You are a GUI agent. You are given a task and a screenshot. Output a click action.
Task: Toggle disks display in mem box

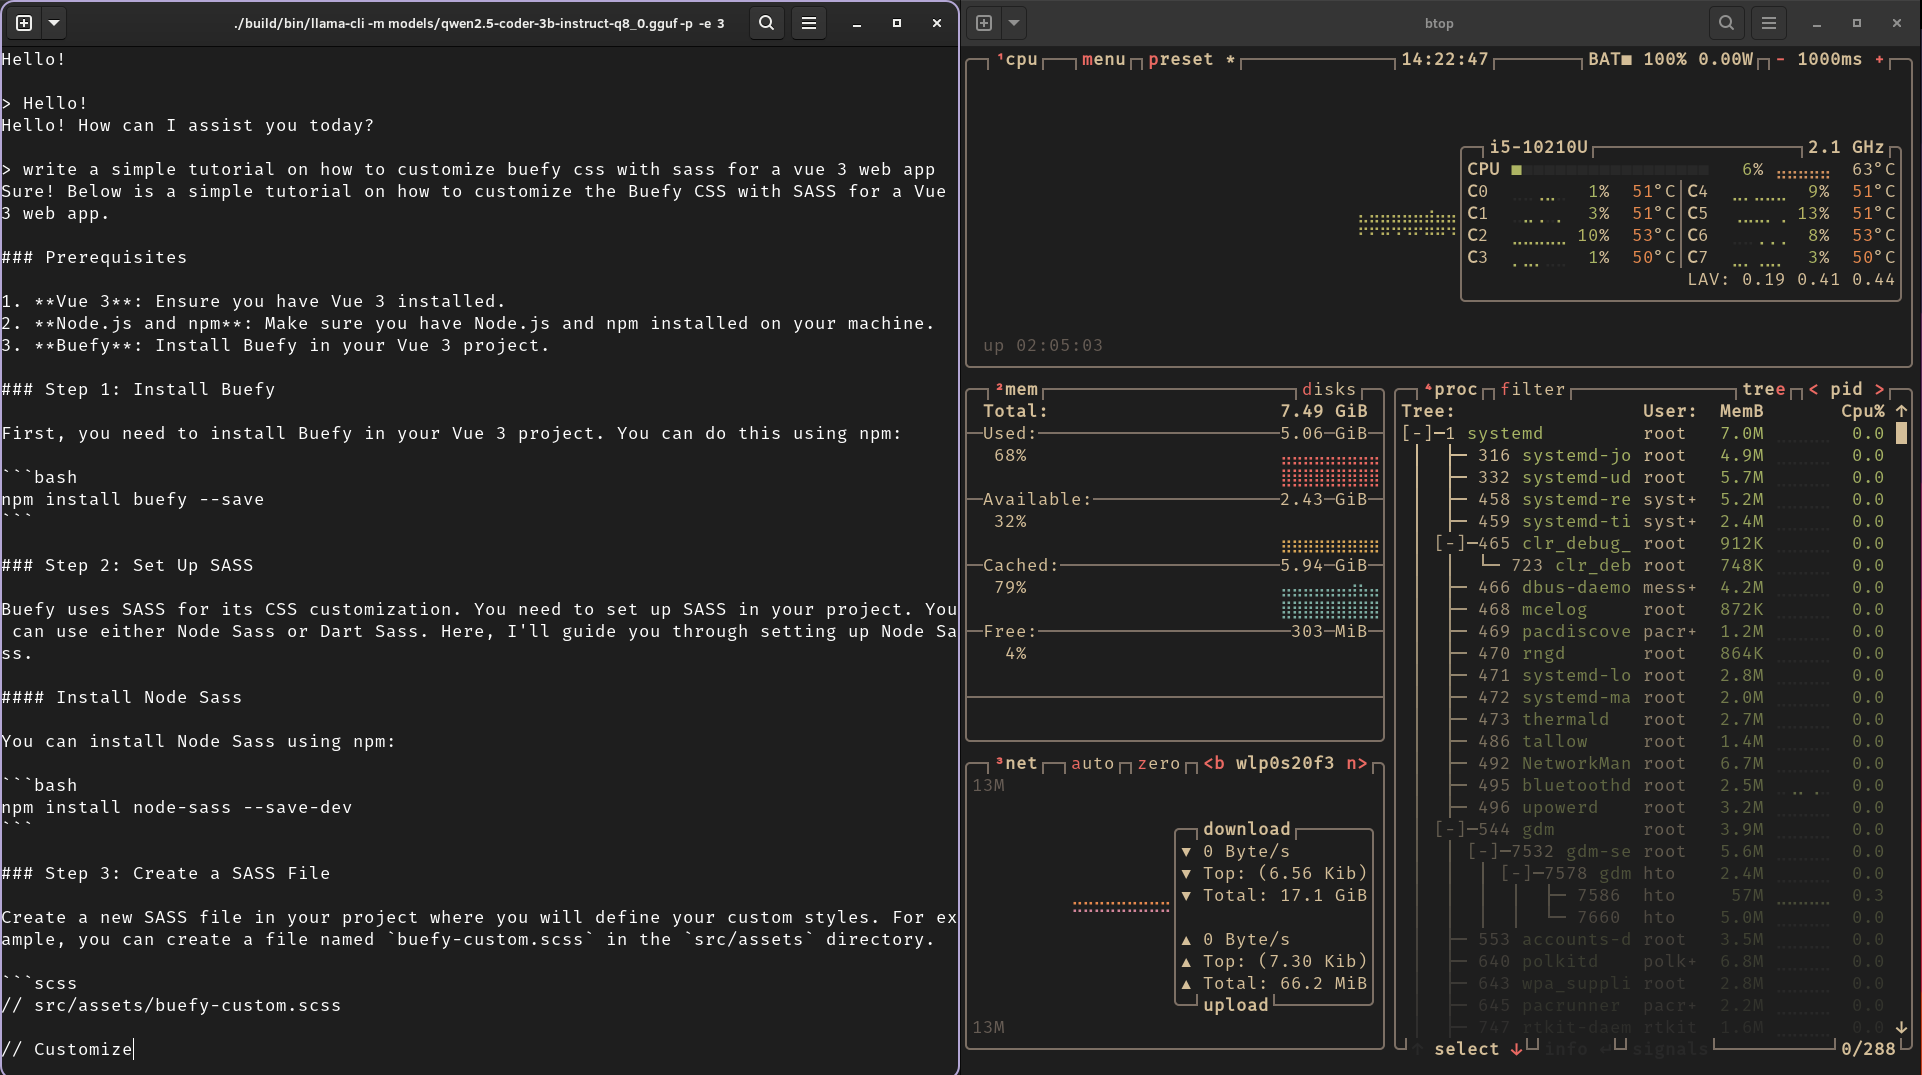click(1329, 389)
